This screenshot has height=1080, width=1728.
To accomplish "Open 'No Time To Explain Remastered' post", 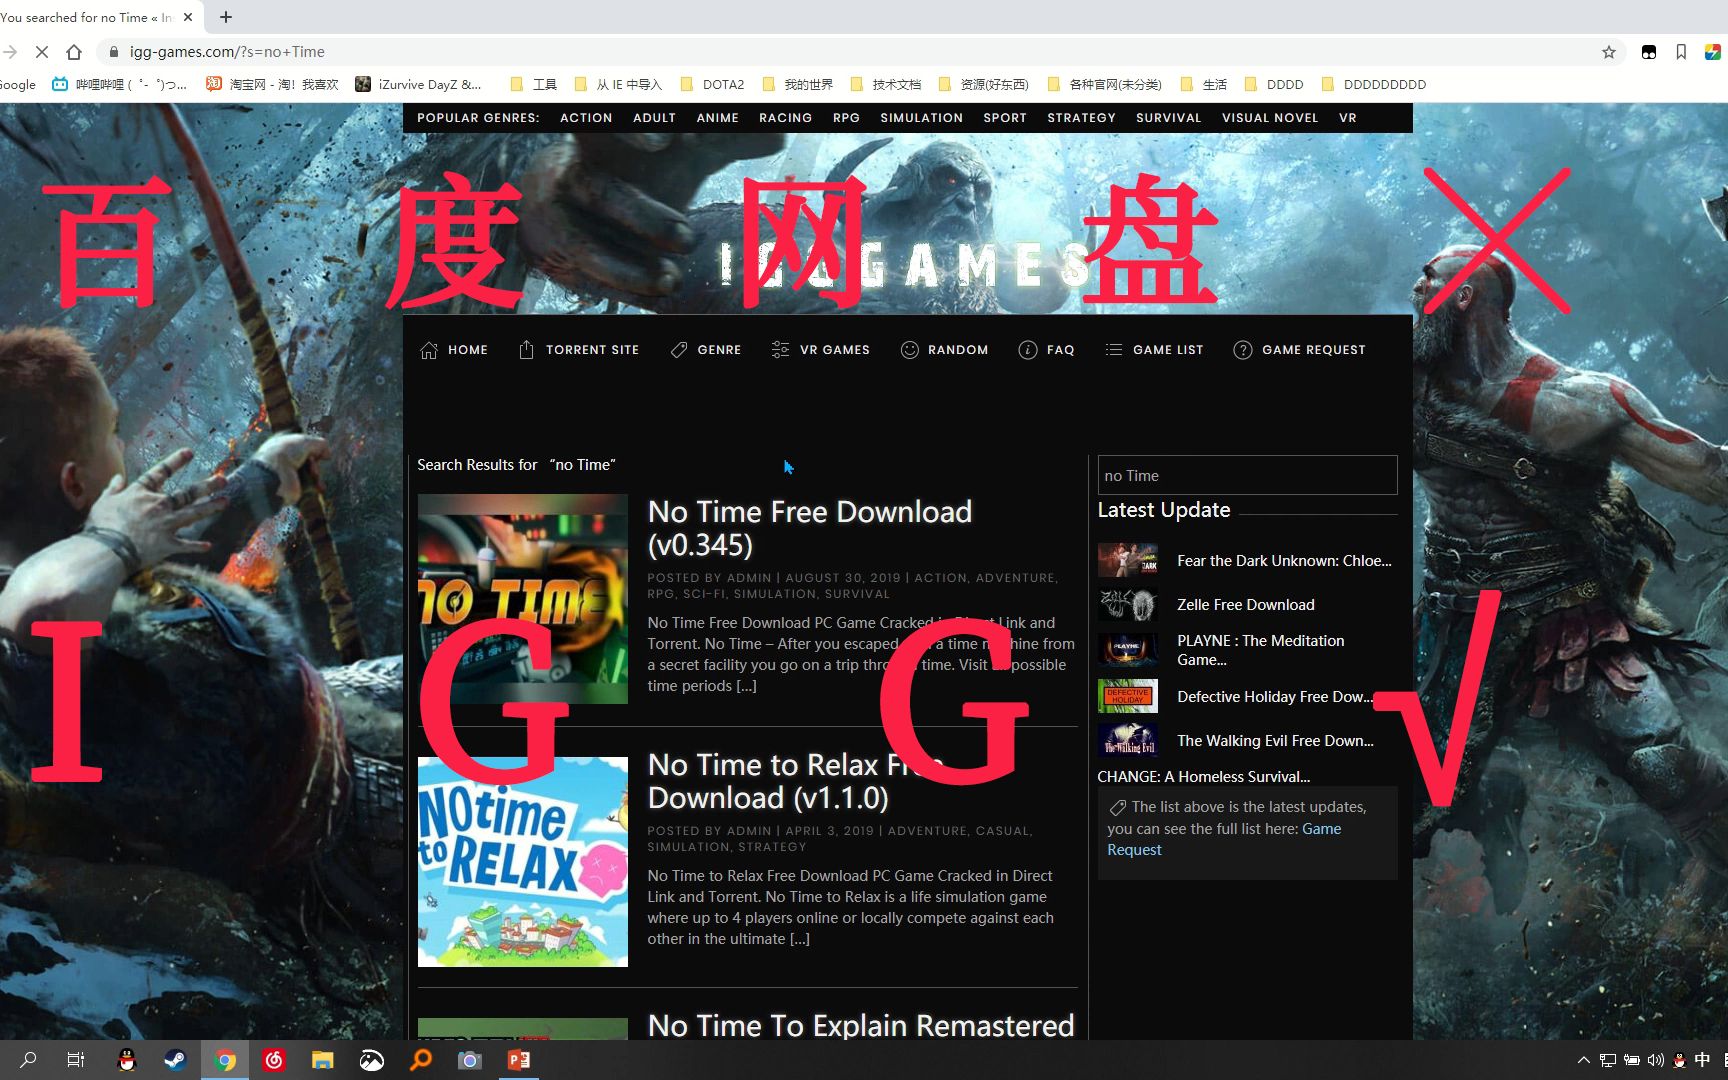I will point(861,1025).
